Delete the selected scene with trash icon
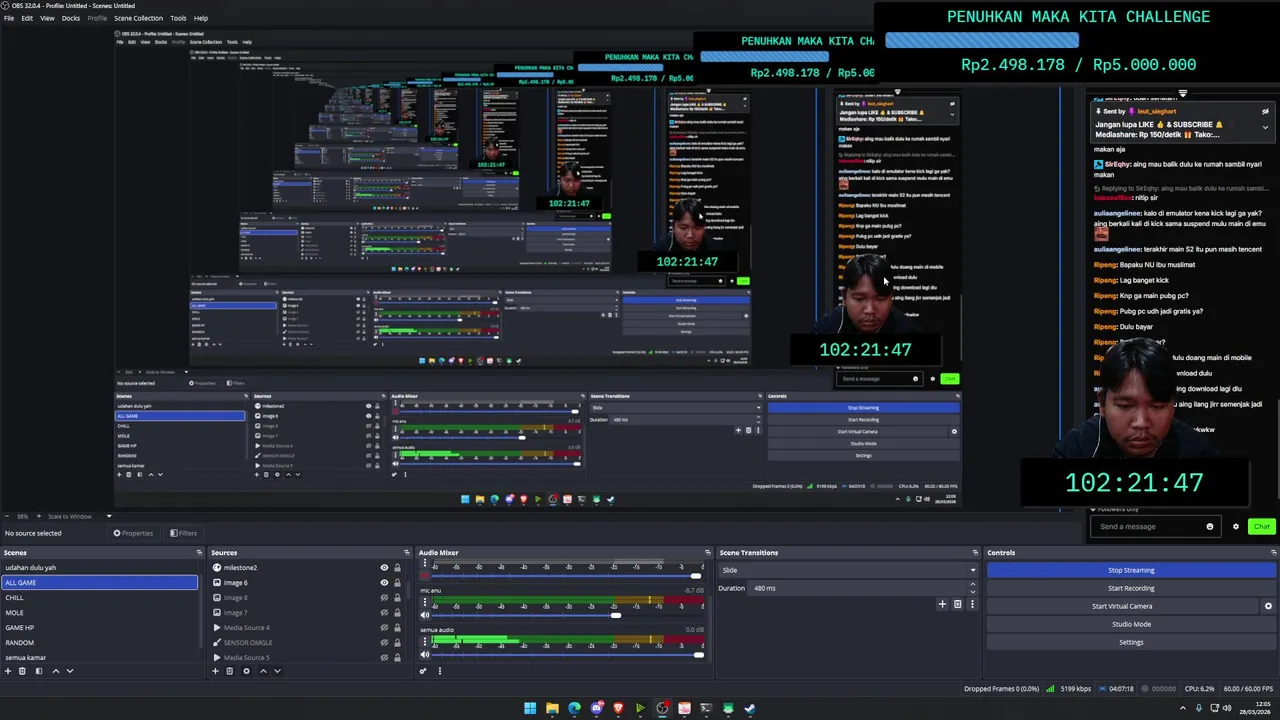1280x720 pixels. click(22, 671)
